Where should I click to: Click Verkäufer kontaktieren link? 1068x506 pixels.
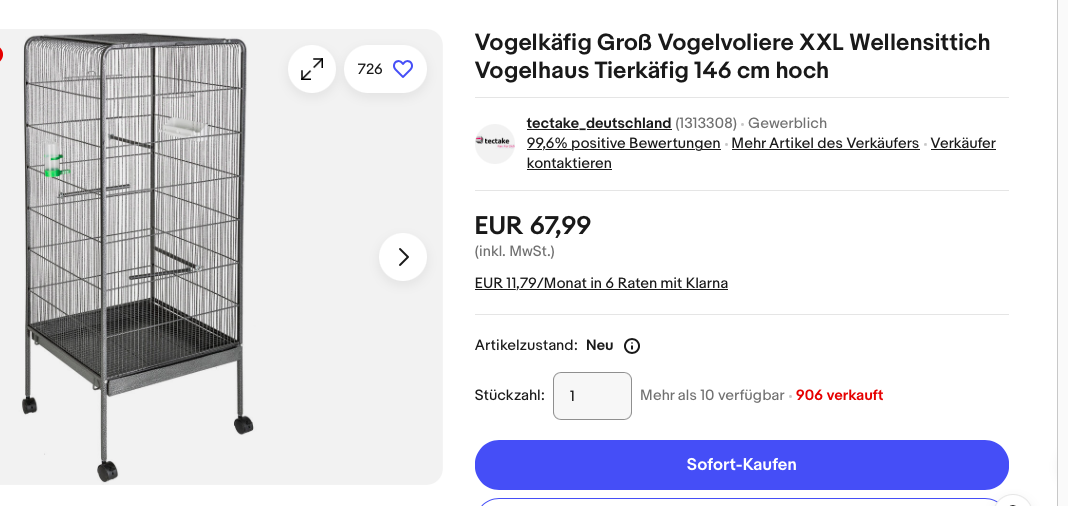tap(761, 153)
